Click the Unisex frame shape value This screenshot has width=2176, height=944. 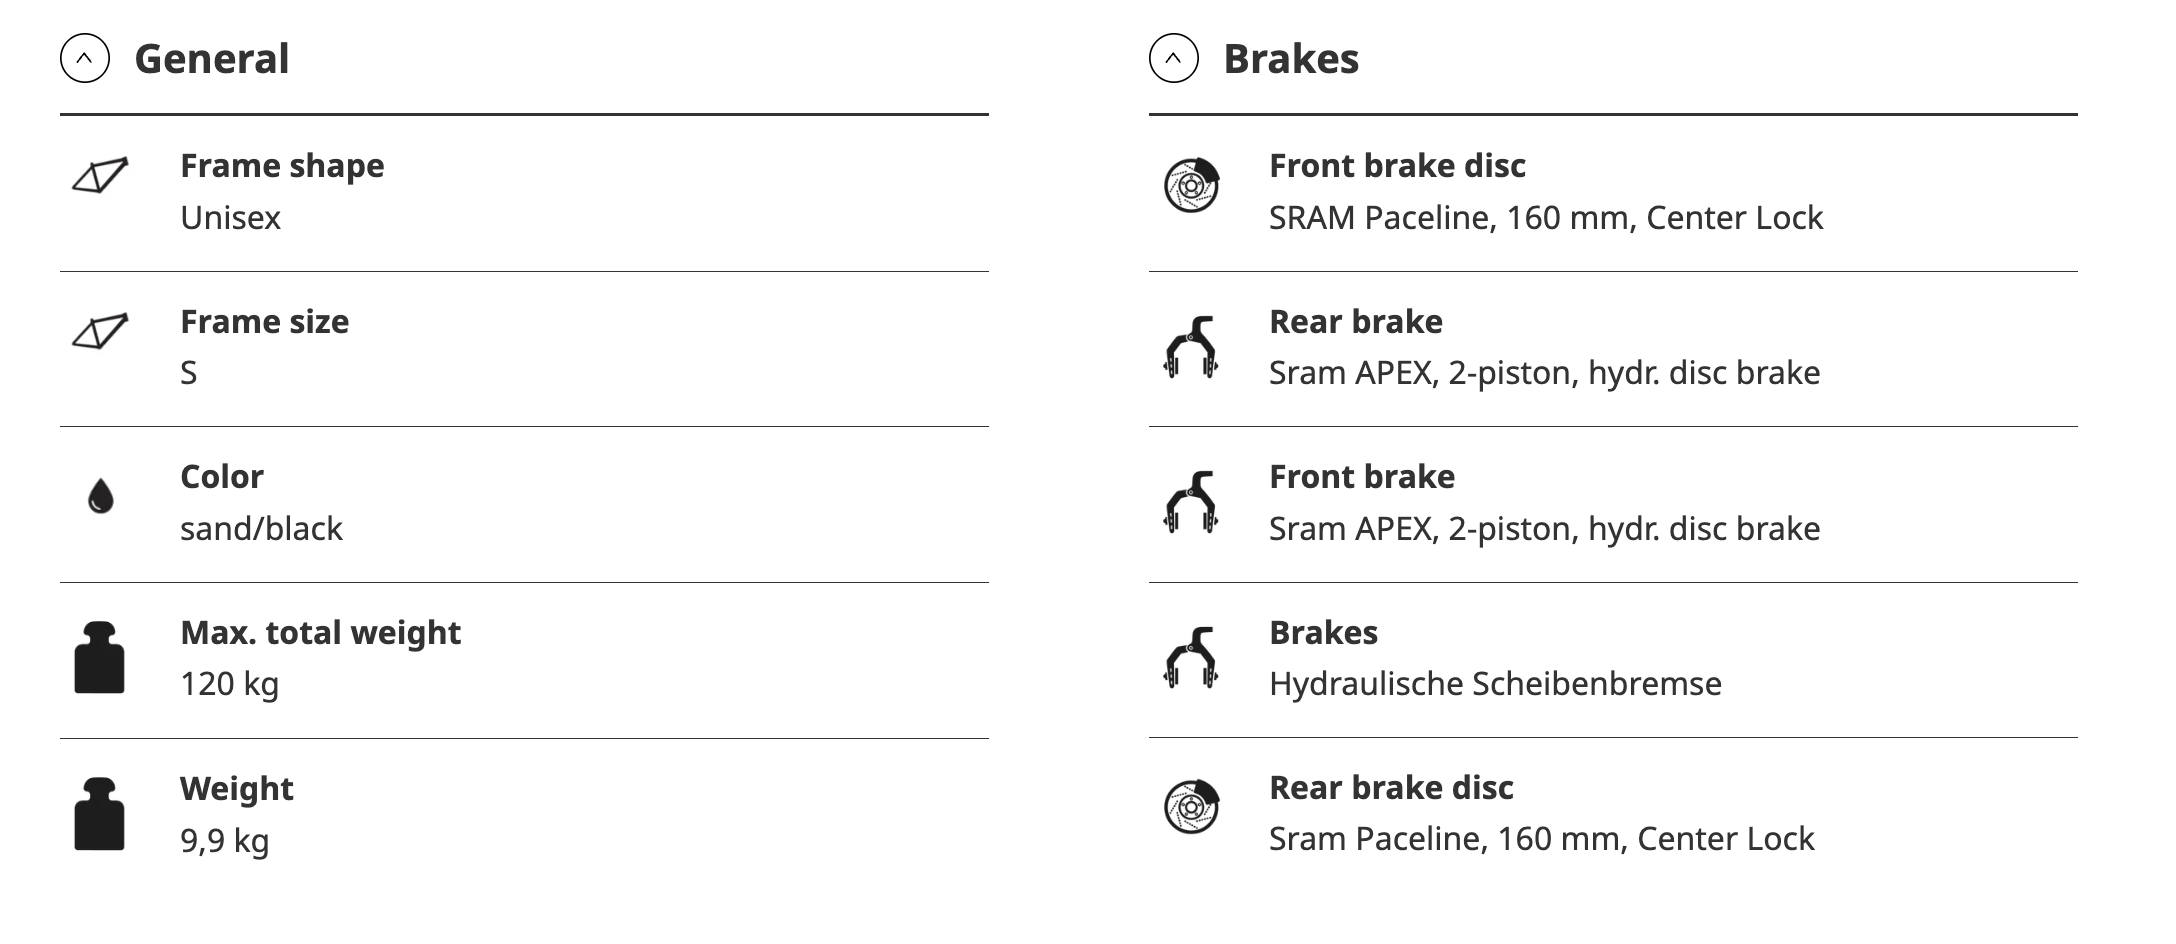(x=230, y=218)
